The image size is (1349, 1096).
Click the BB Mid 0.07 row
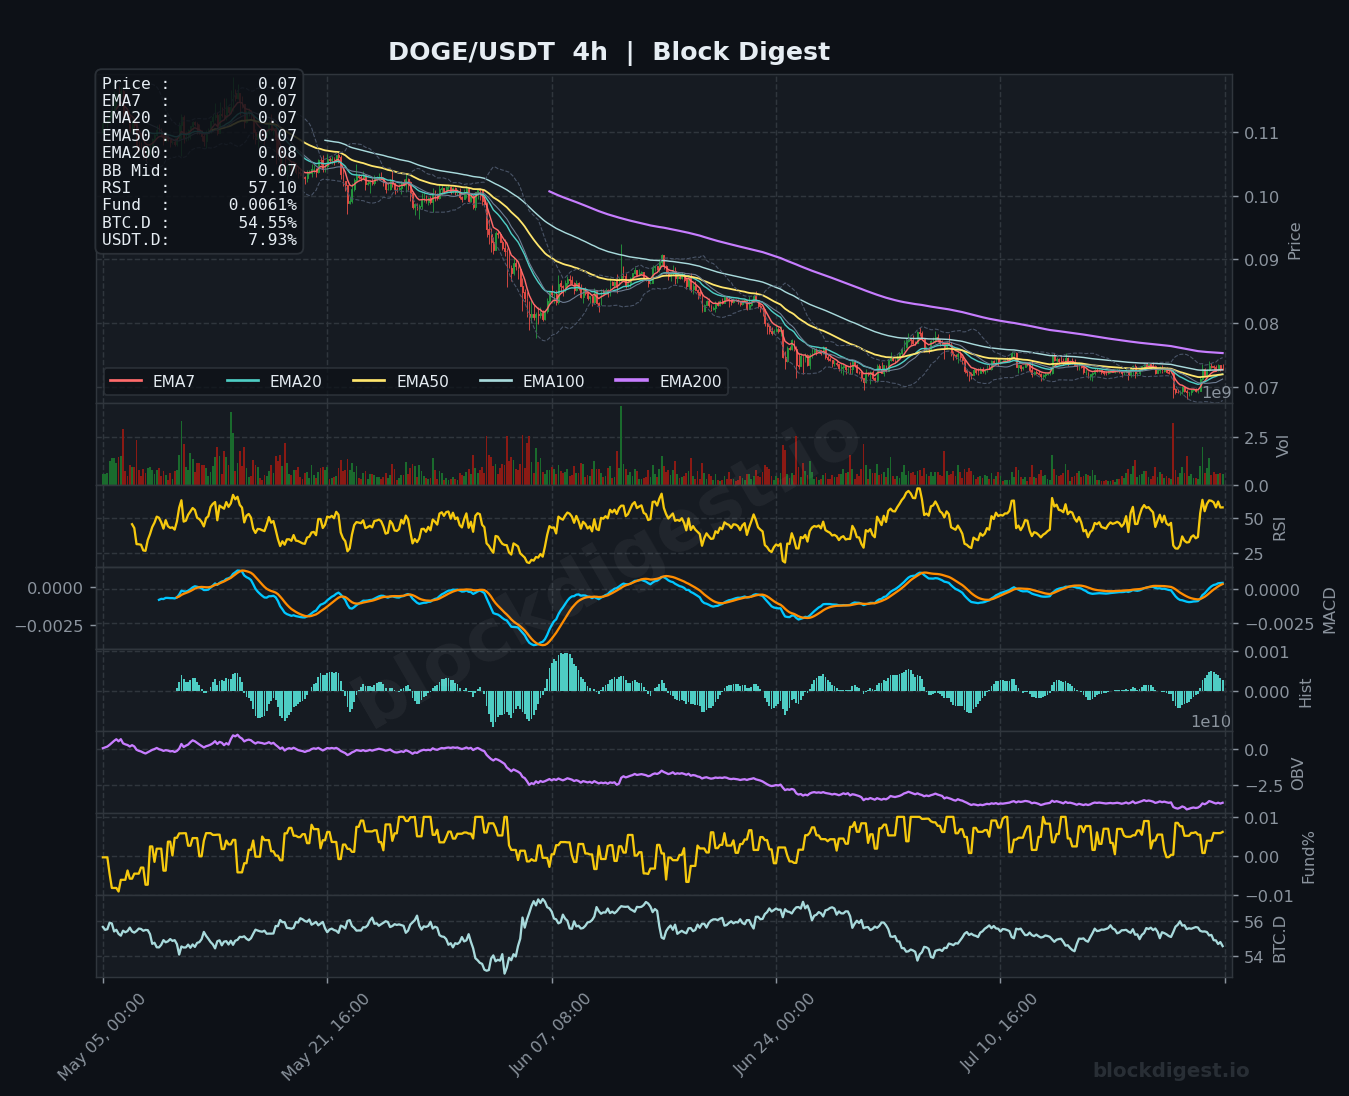tap(199, 171)
